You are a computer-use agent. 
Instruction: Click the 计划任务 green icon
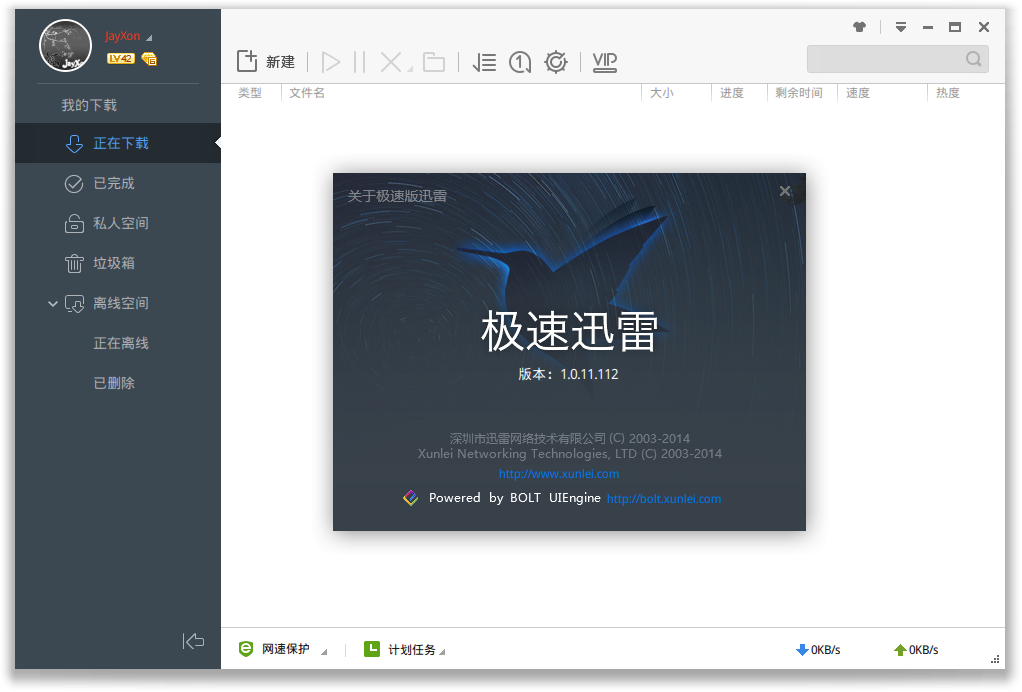coord(372,649)
